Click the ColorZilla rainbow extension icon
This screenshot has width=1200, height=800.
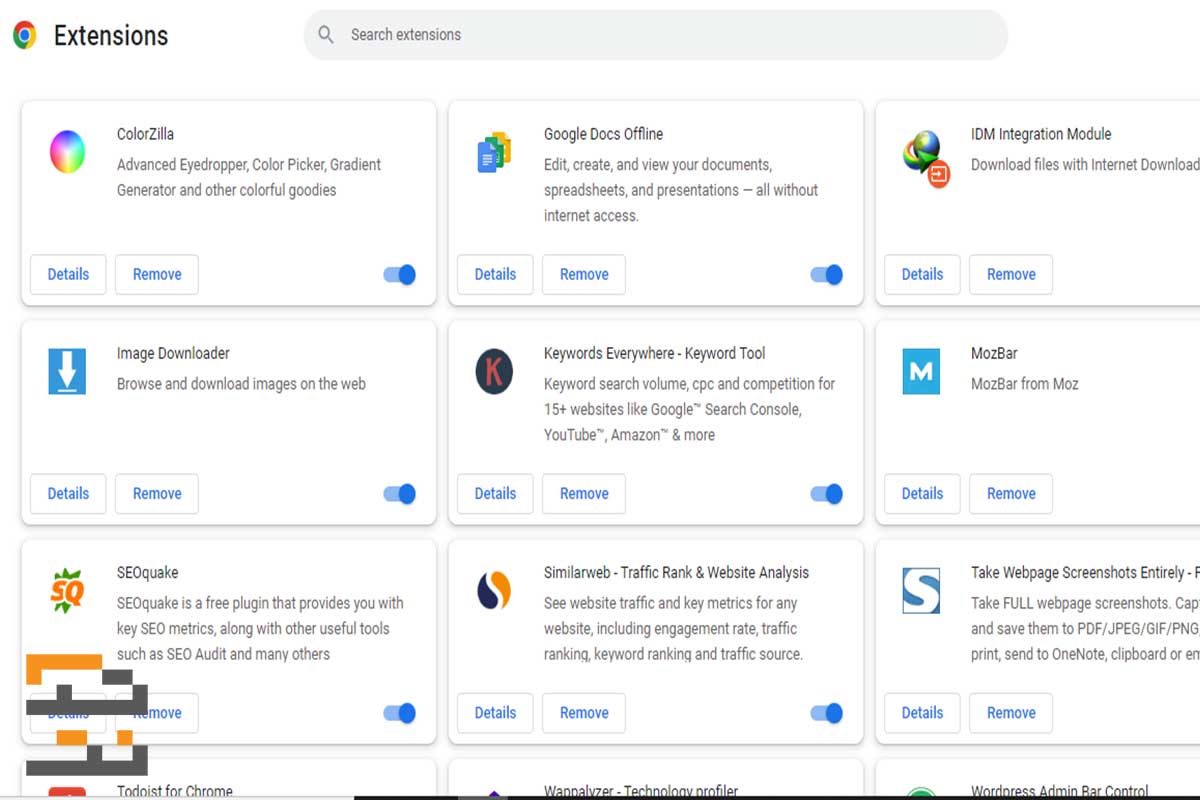click(x=67, y=152)
